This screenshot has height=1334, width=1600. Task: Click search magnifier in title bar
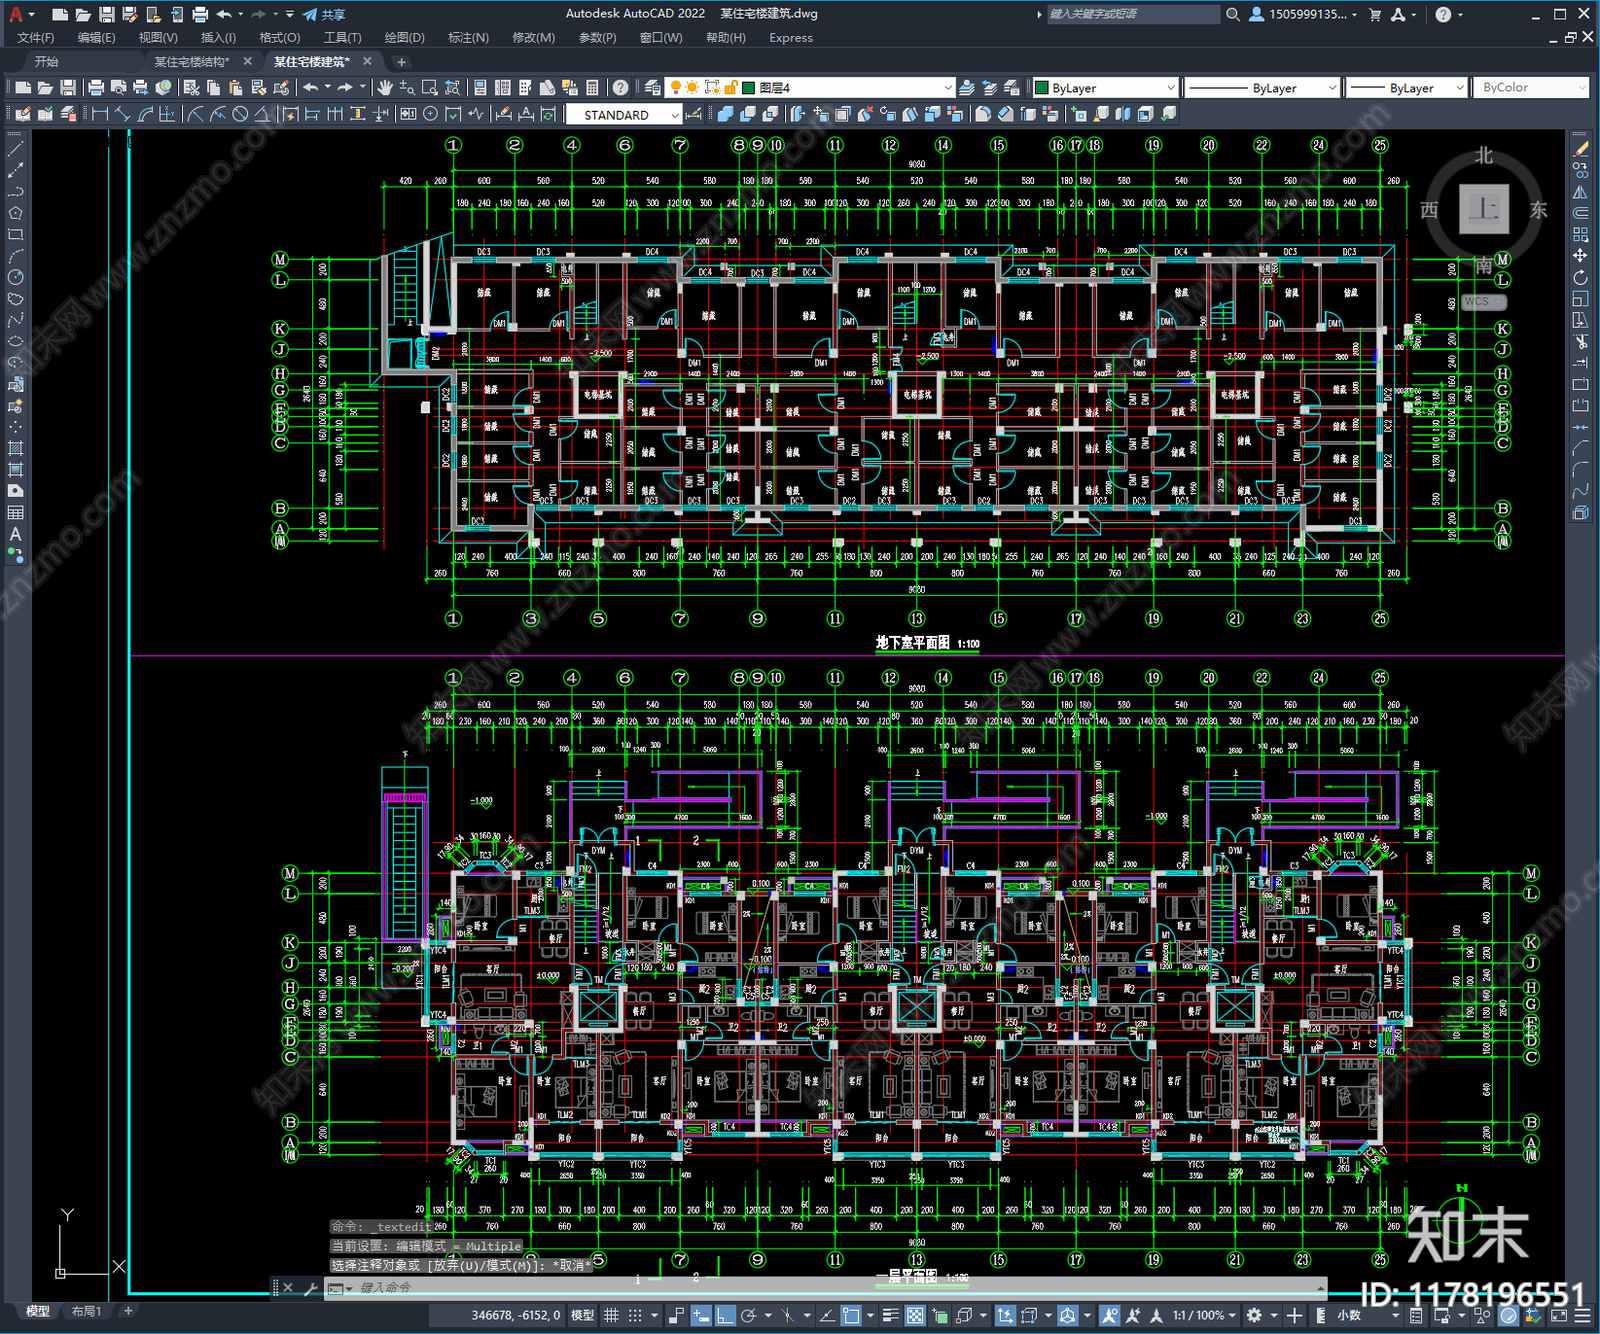1233,14
